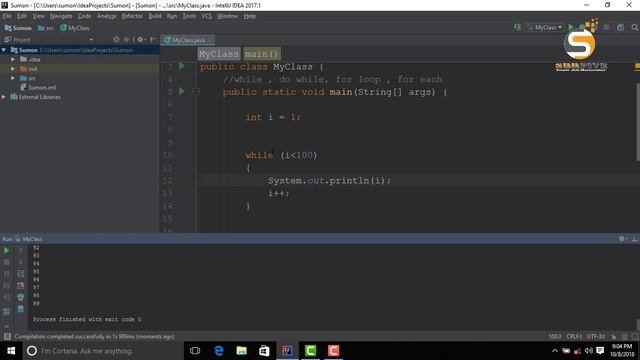This screenshot has width=640, height=360.
Task: Toggle tool window buttons in status bar corner
Action: [7, 337]
